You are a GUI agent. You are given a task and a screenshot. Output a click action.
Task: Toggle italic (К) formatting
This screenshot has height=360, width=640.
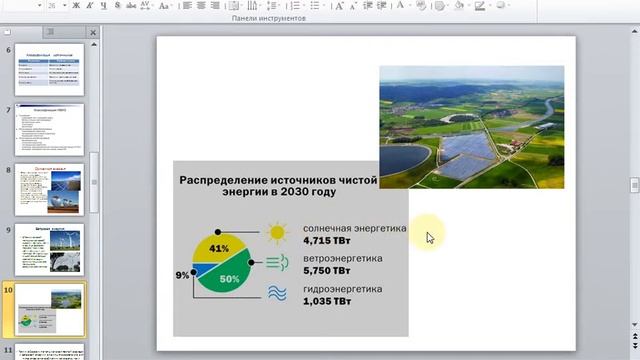tap(90, 5)
